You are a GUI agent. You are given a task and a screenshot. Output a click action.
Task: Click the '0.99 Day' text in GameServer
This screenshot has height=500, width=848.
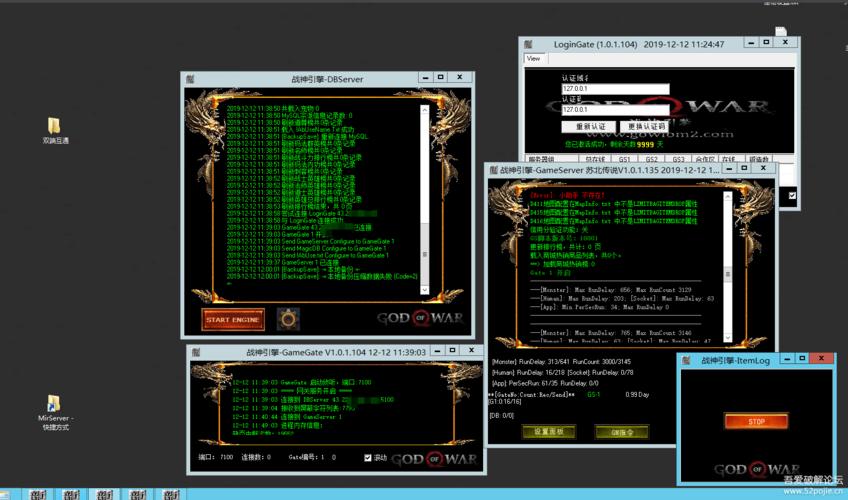637,395
